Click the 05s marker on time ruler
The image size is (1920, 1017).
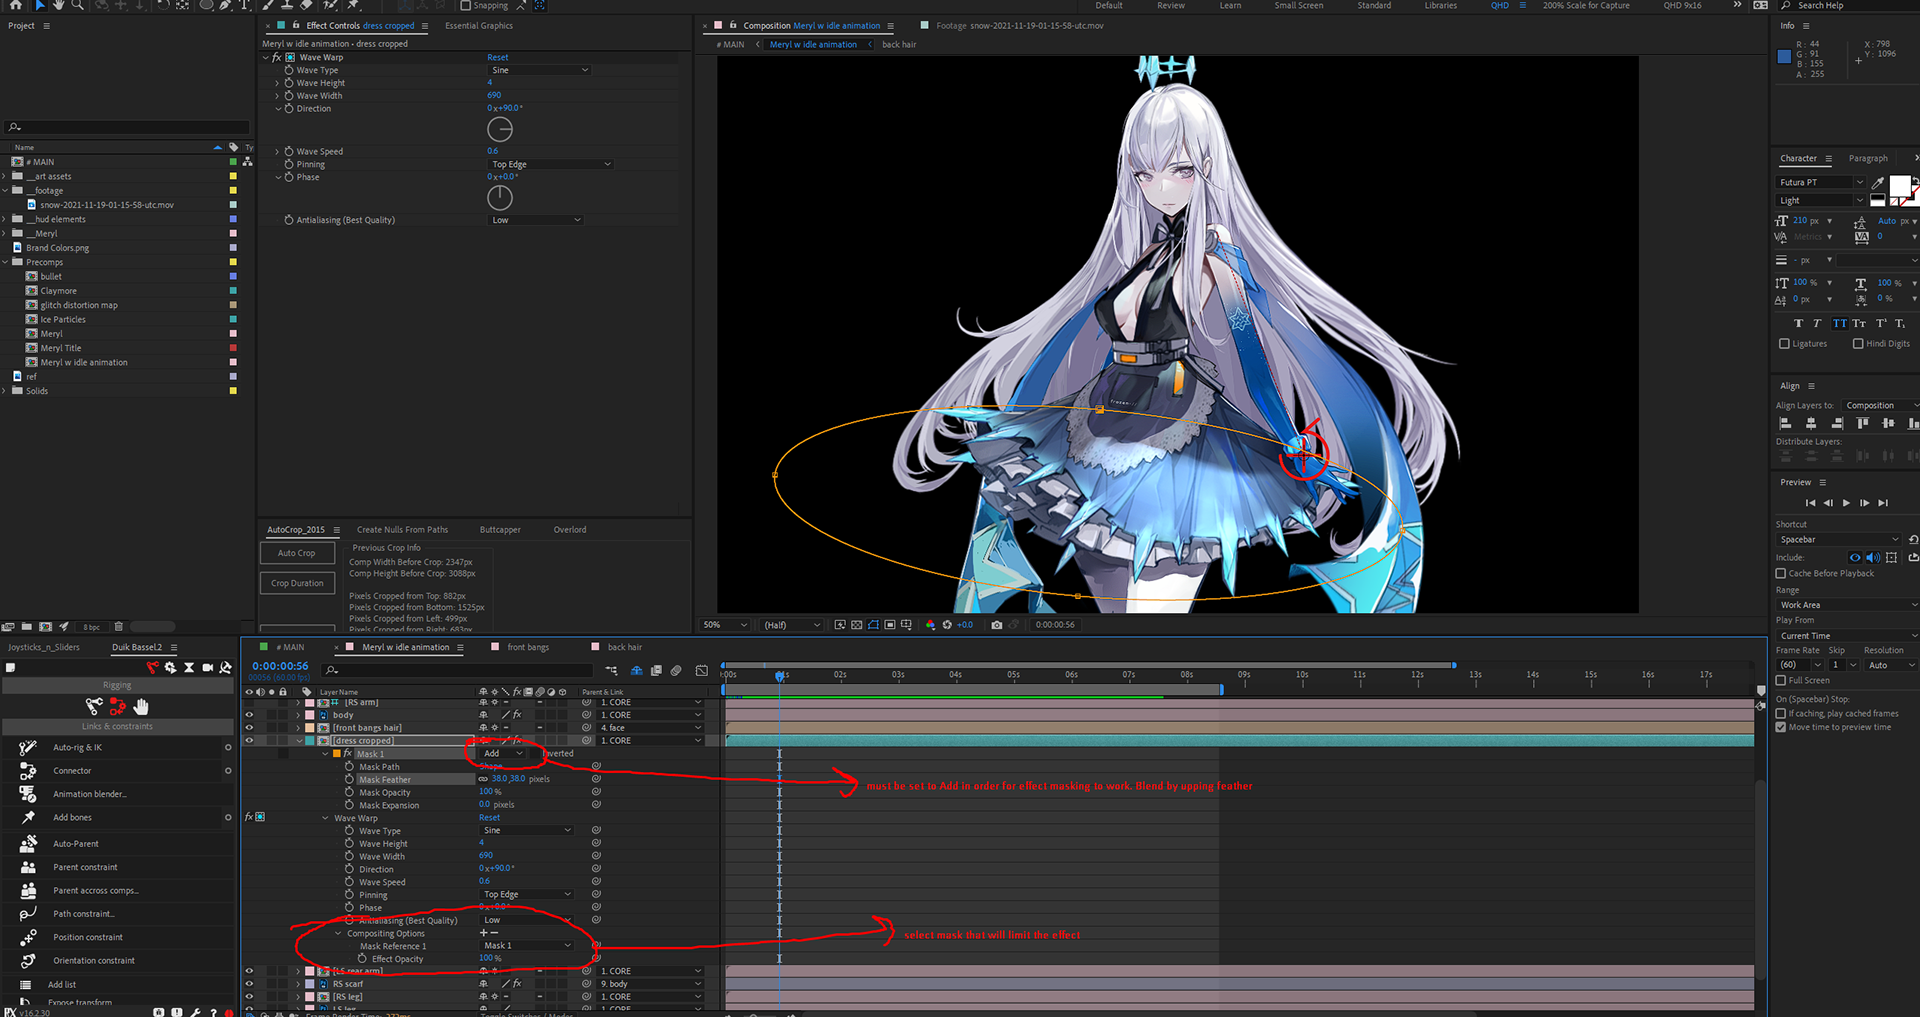click(x=1013, y=675)
